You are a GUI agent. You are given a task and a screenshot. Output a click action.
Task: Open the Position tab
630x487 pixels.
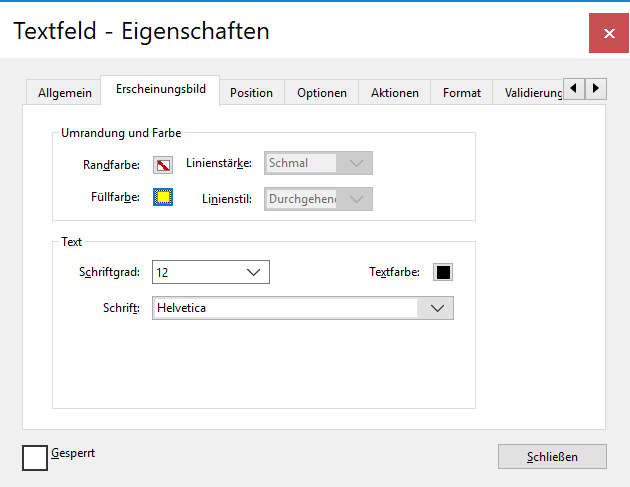click(252, 92)
